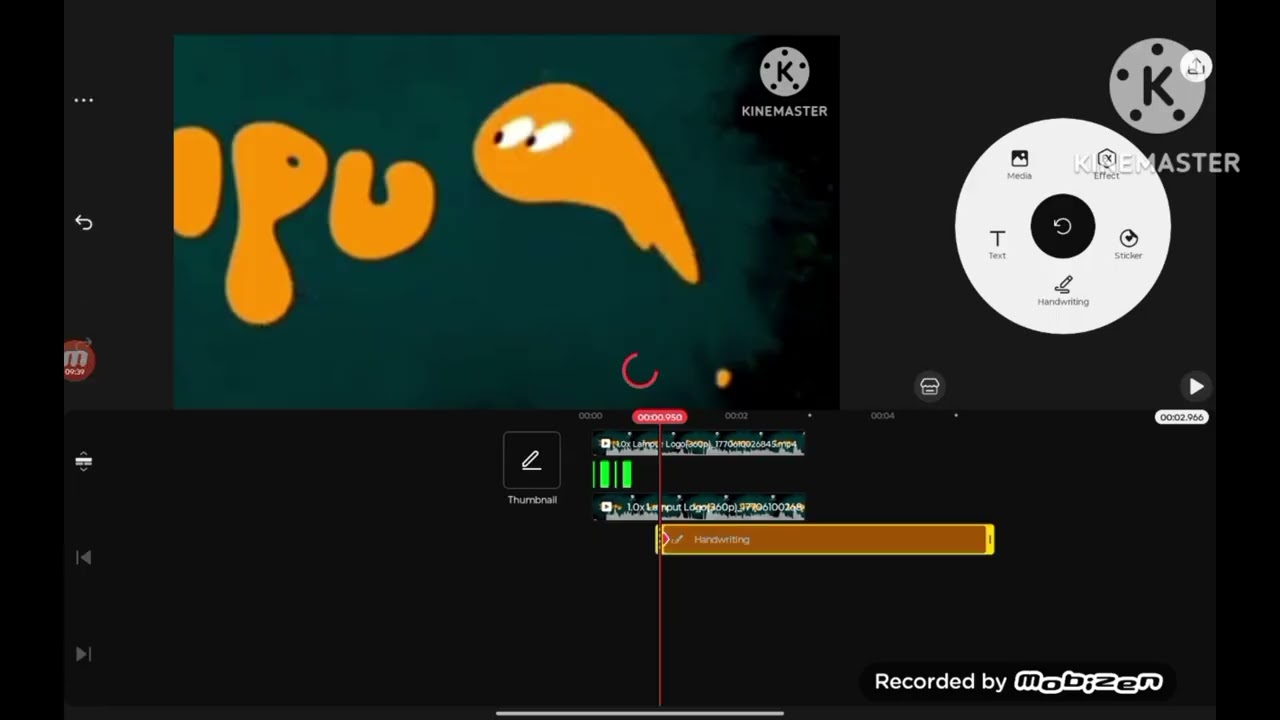Play the project preview
This screenshot has width=1280, height=720.
[1196, 386]
